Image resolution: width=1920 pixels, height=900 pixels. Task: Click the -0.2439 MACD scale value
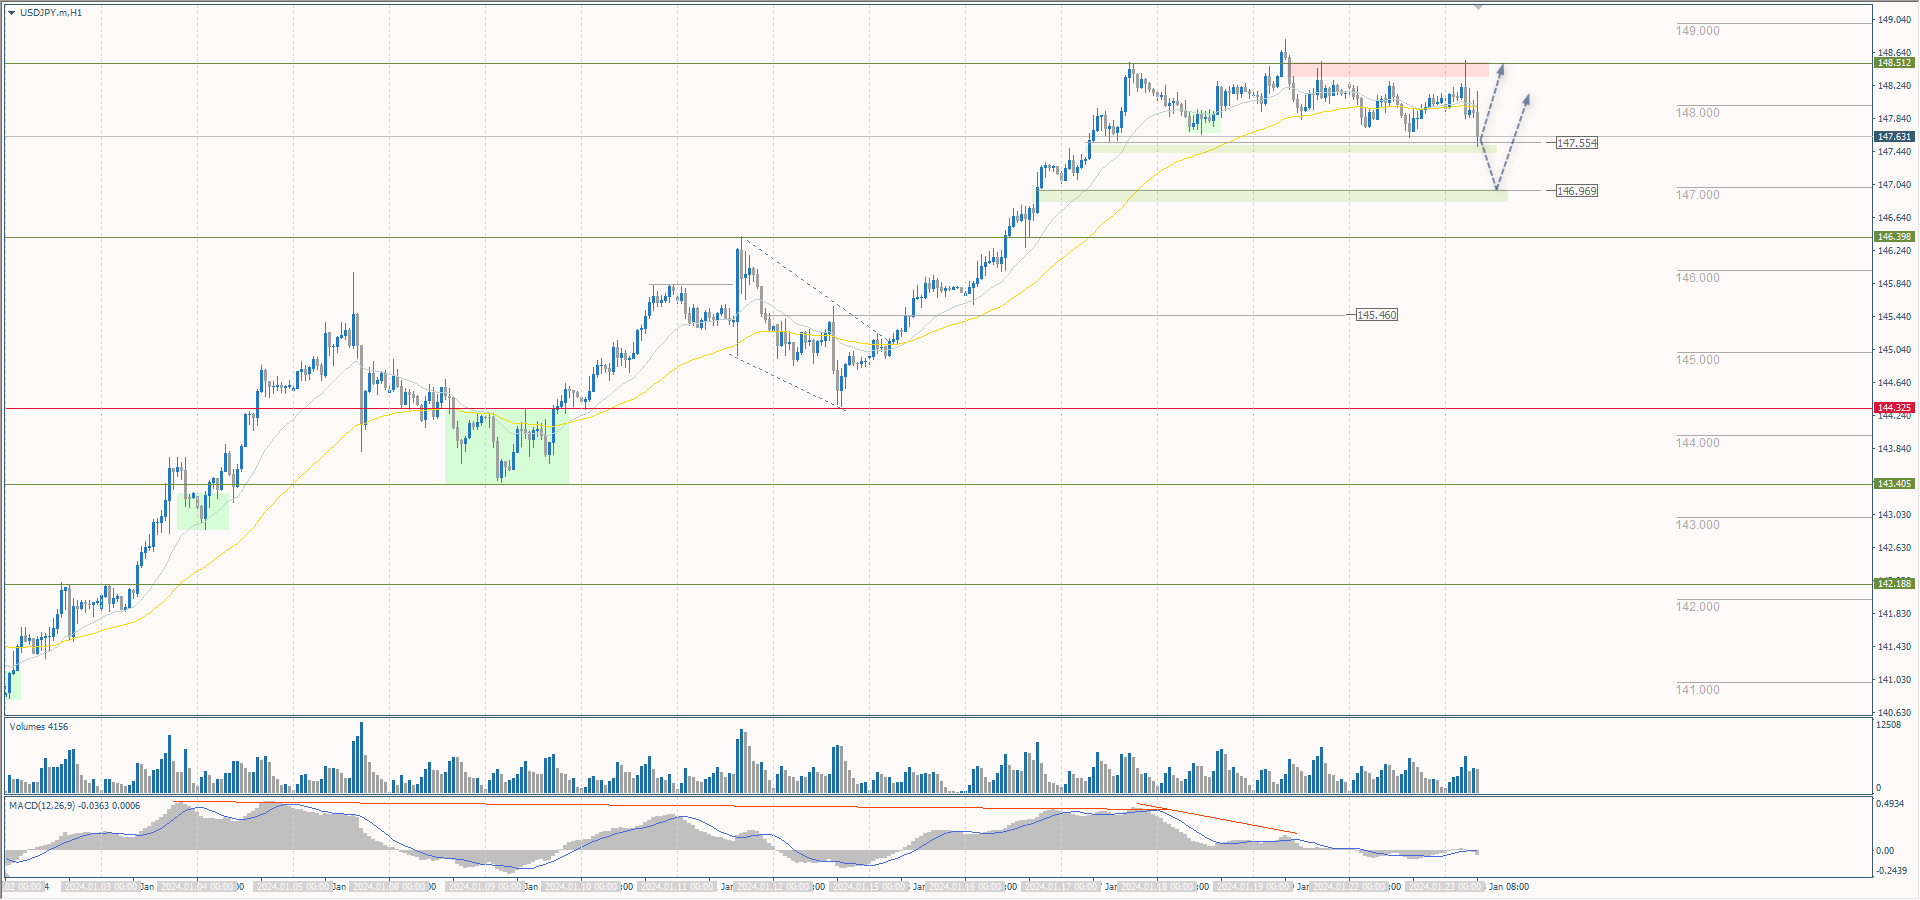(1890, 870)
